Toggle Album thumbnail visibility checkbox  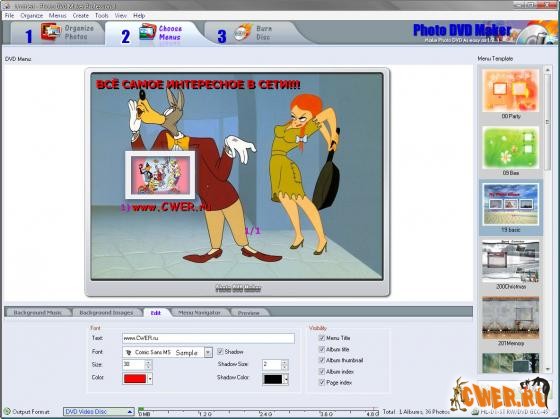click(321, 360)
